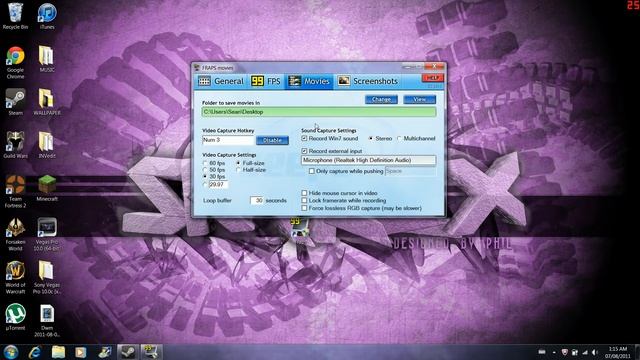Viewport: 640px width, 360px height.
Task: Click Disable next to the video capture hotkey
Action: click(x=272, y=140)
